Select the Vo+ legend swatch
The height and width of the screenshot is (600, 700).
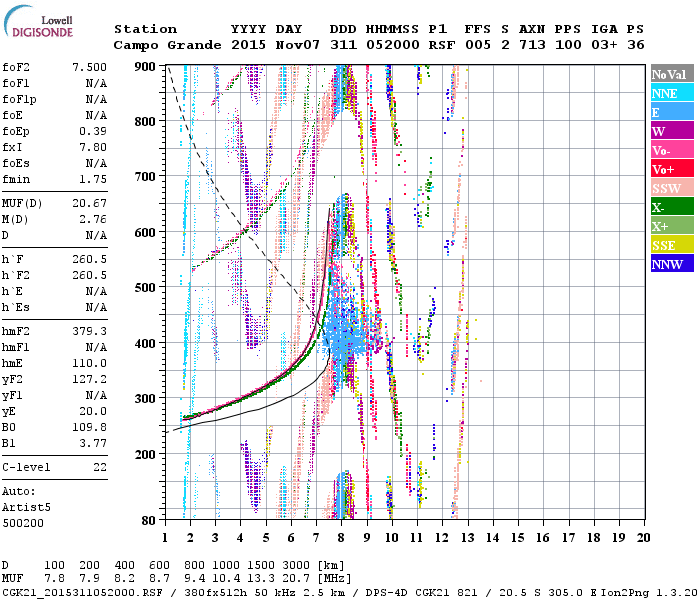click(672, 169)
